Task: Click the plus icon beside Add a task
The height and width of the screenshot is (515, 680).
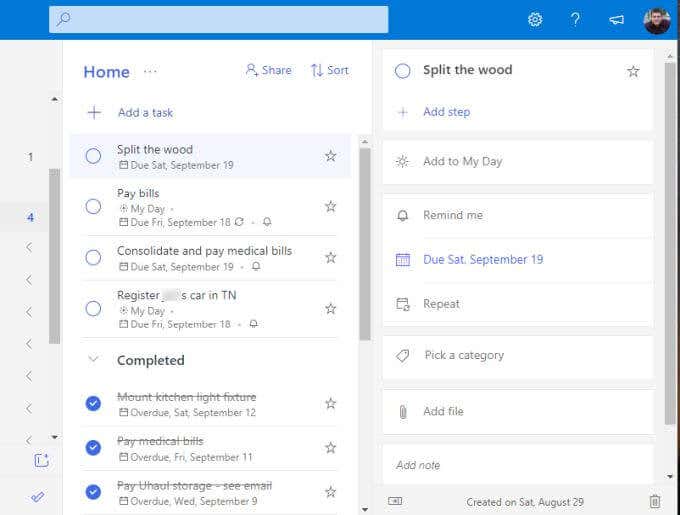Action: 94,113
